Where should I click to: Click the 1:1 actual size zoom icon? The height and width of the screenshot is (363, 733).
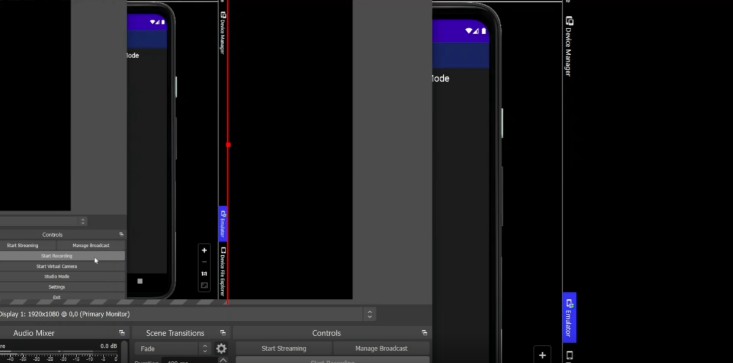[204, 274]
